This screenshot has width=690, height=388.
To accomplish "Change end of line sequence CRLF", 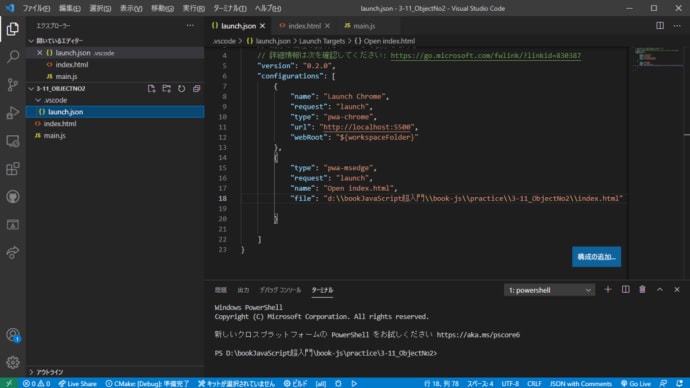I will 534,383.
